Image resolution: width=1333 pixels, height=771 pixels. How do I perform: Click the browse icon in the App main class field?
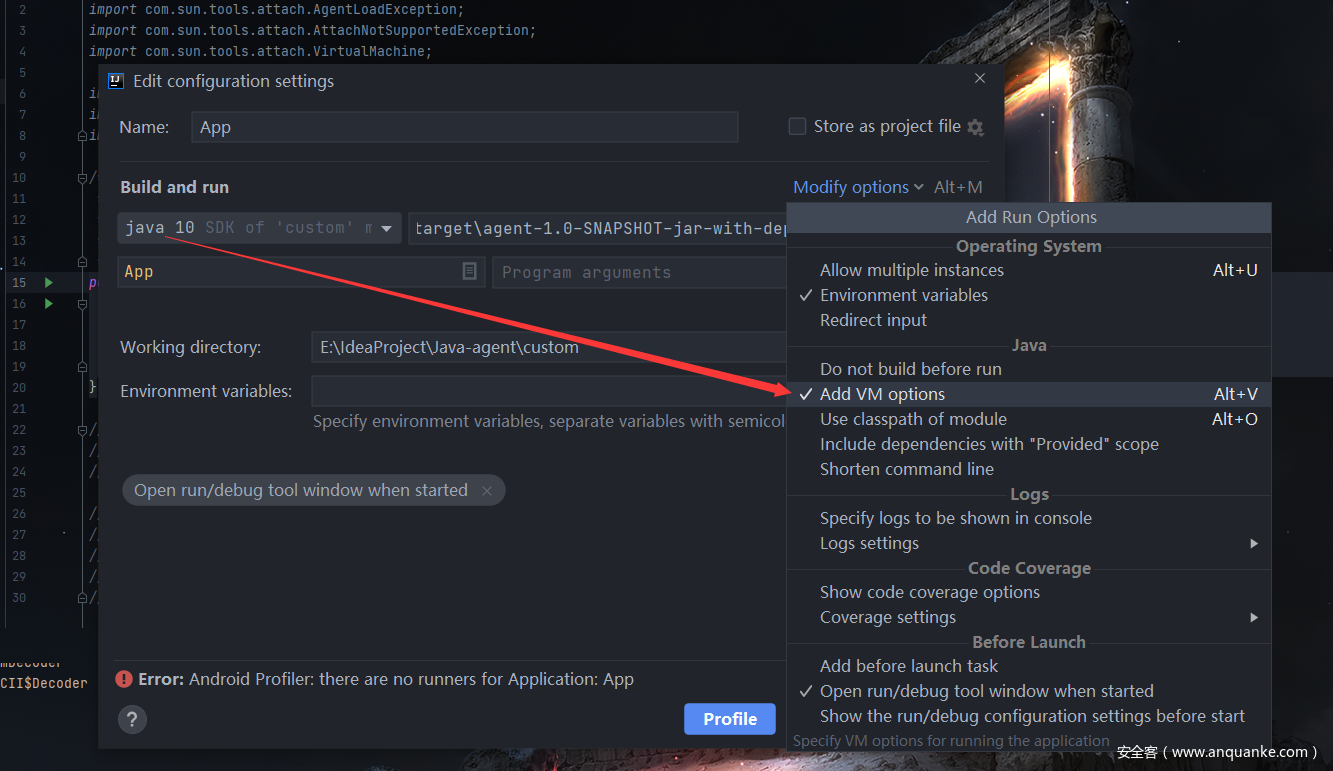[x=469, y=271]
